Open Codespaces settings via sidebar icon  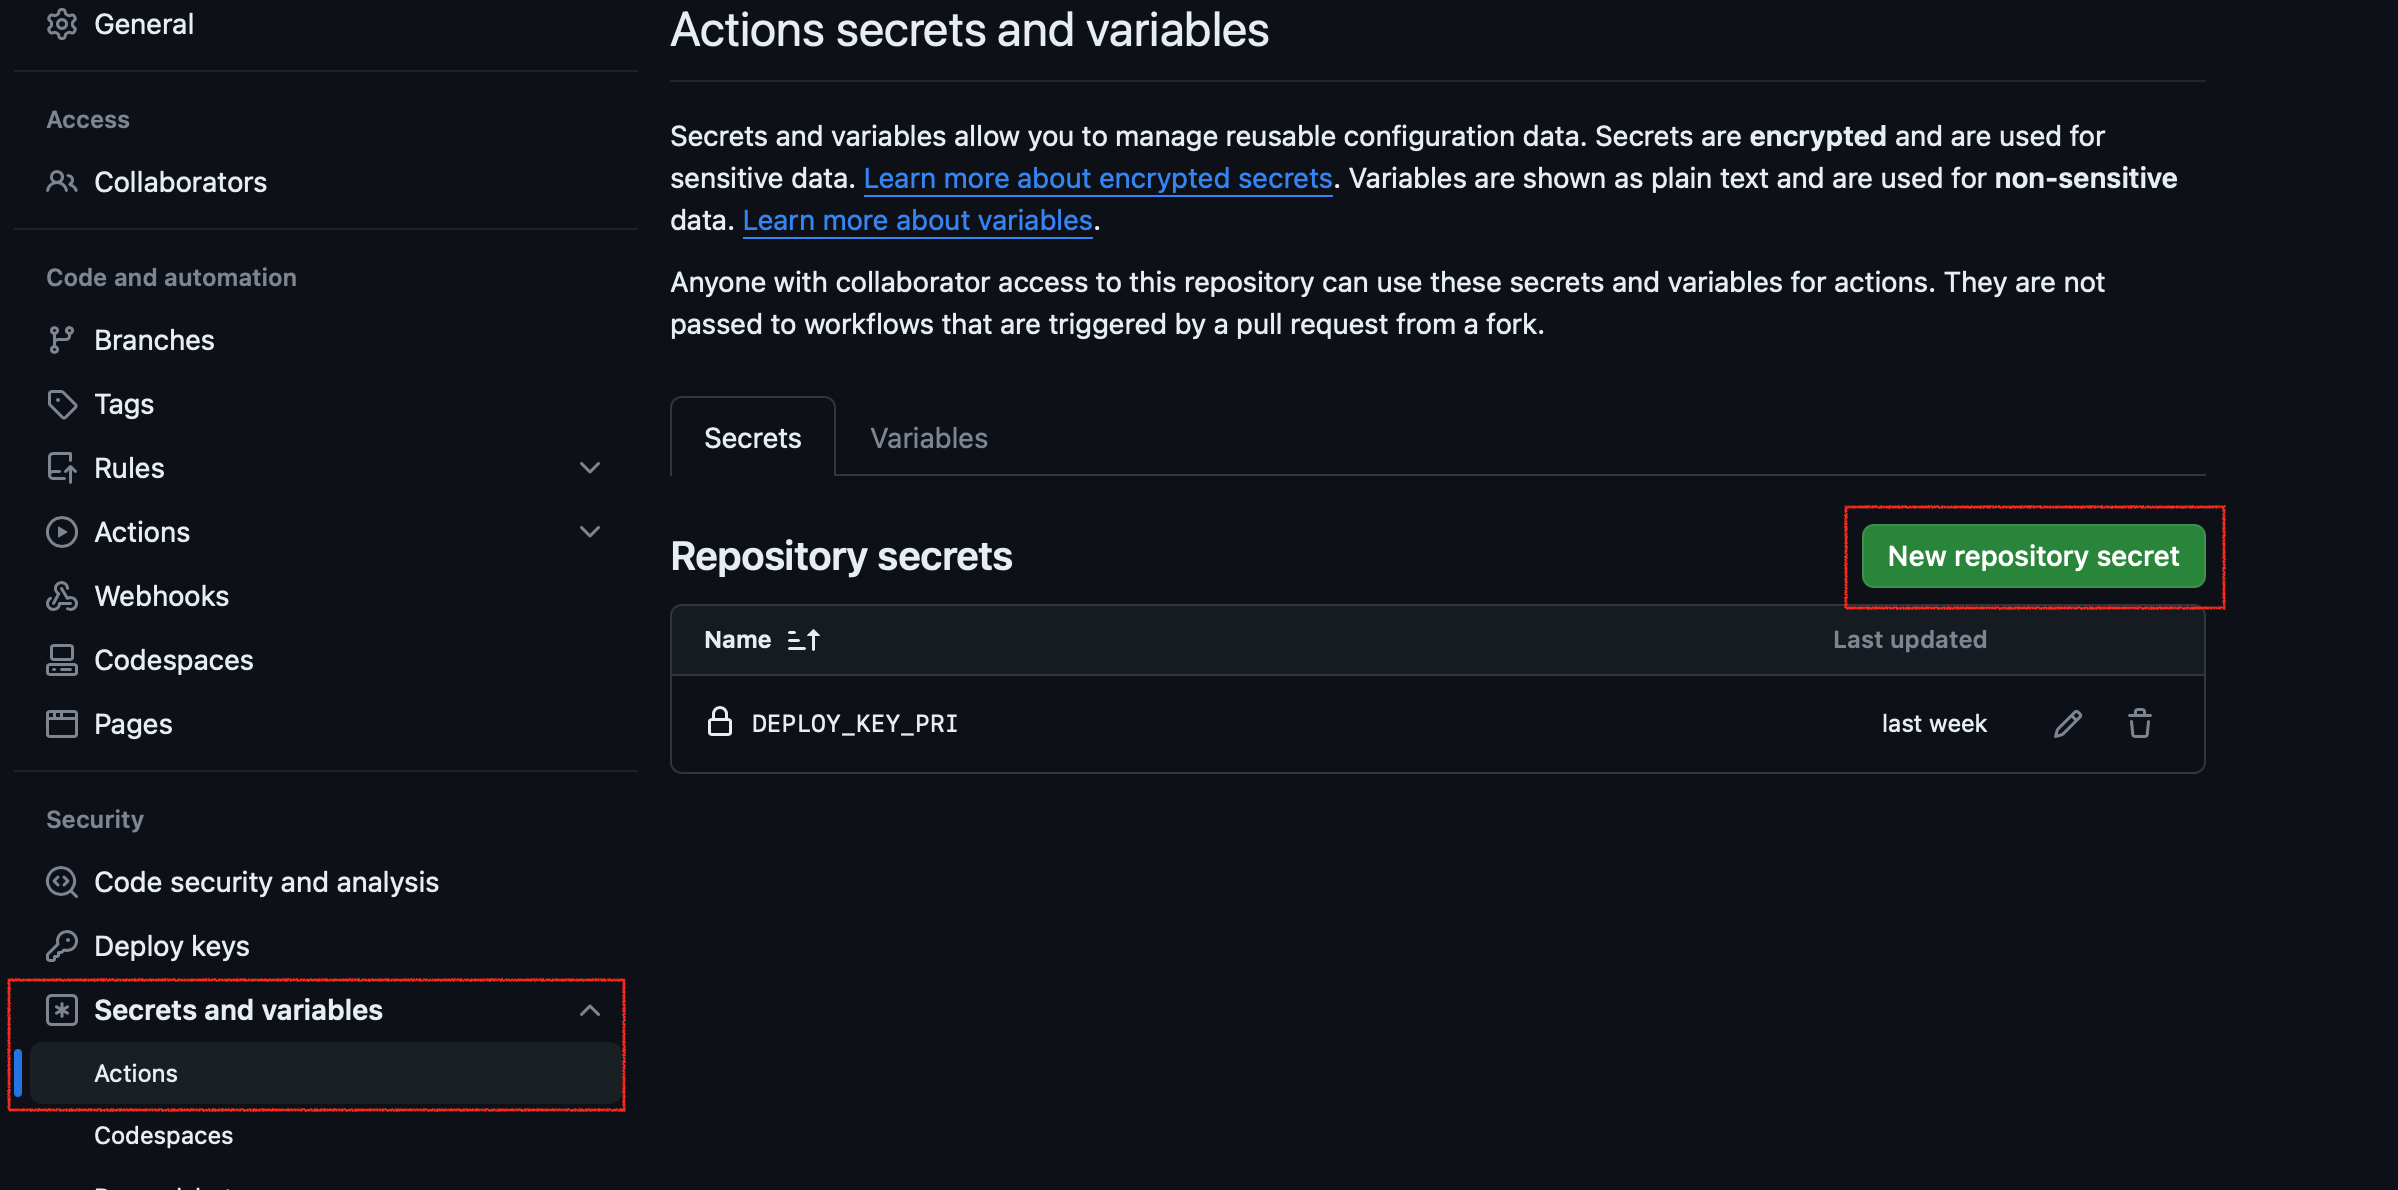coord(61,659)
